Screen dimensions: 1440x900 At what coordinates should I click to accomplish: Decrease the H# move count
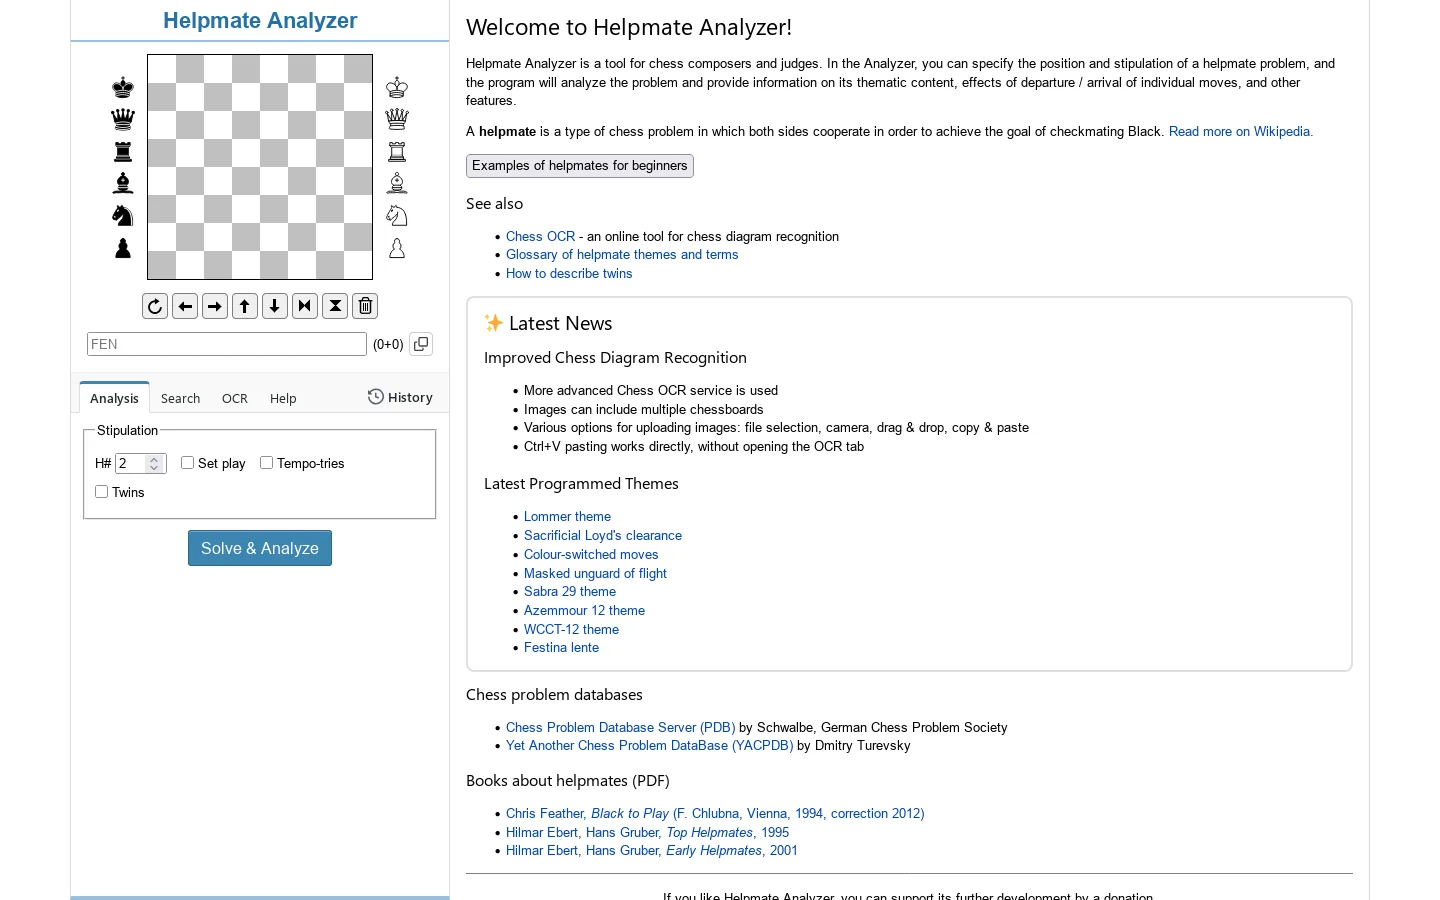(x=154, y=468)
